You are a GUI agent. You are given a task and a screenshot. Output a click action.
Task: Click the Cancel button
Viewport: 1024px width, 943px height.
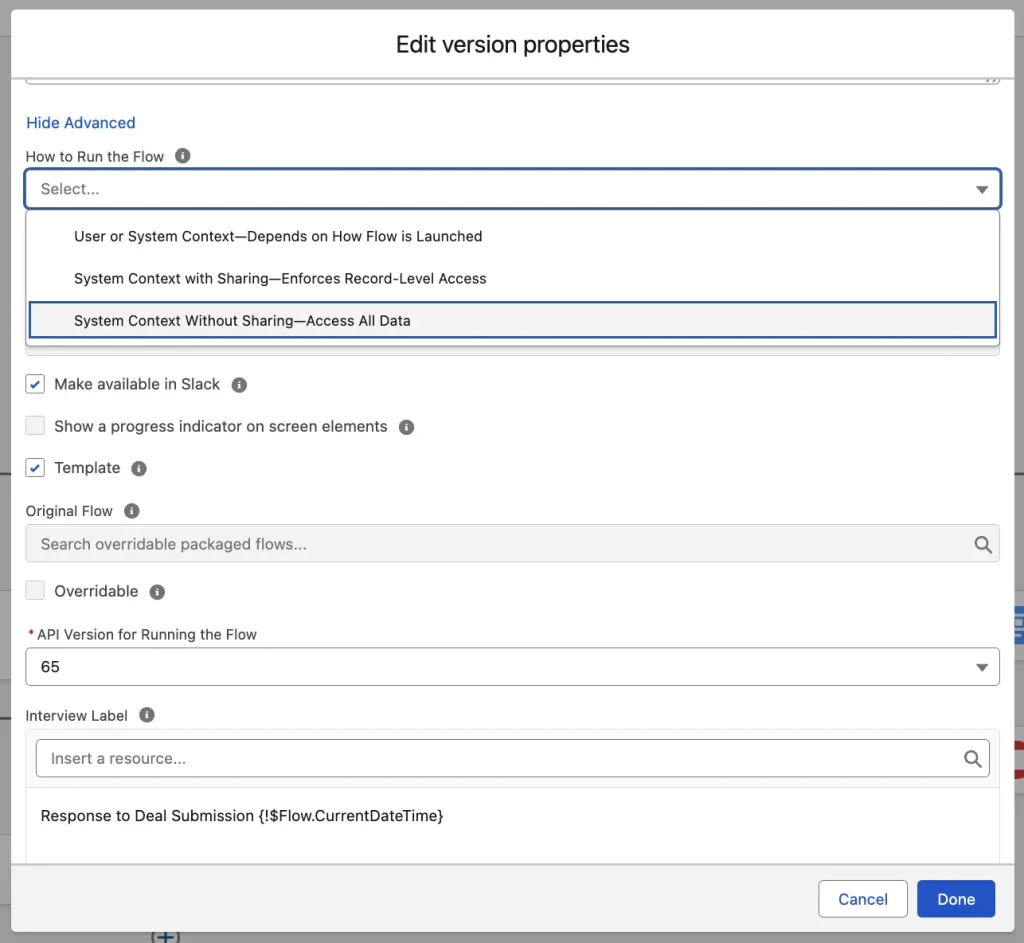coord(863,899)
